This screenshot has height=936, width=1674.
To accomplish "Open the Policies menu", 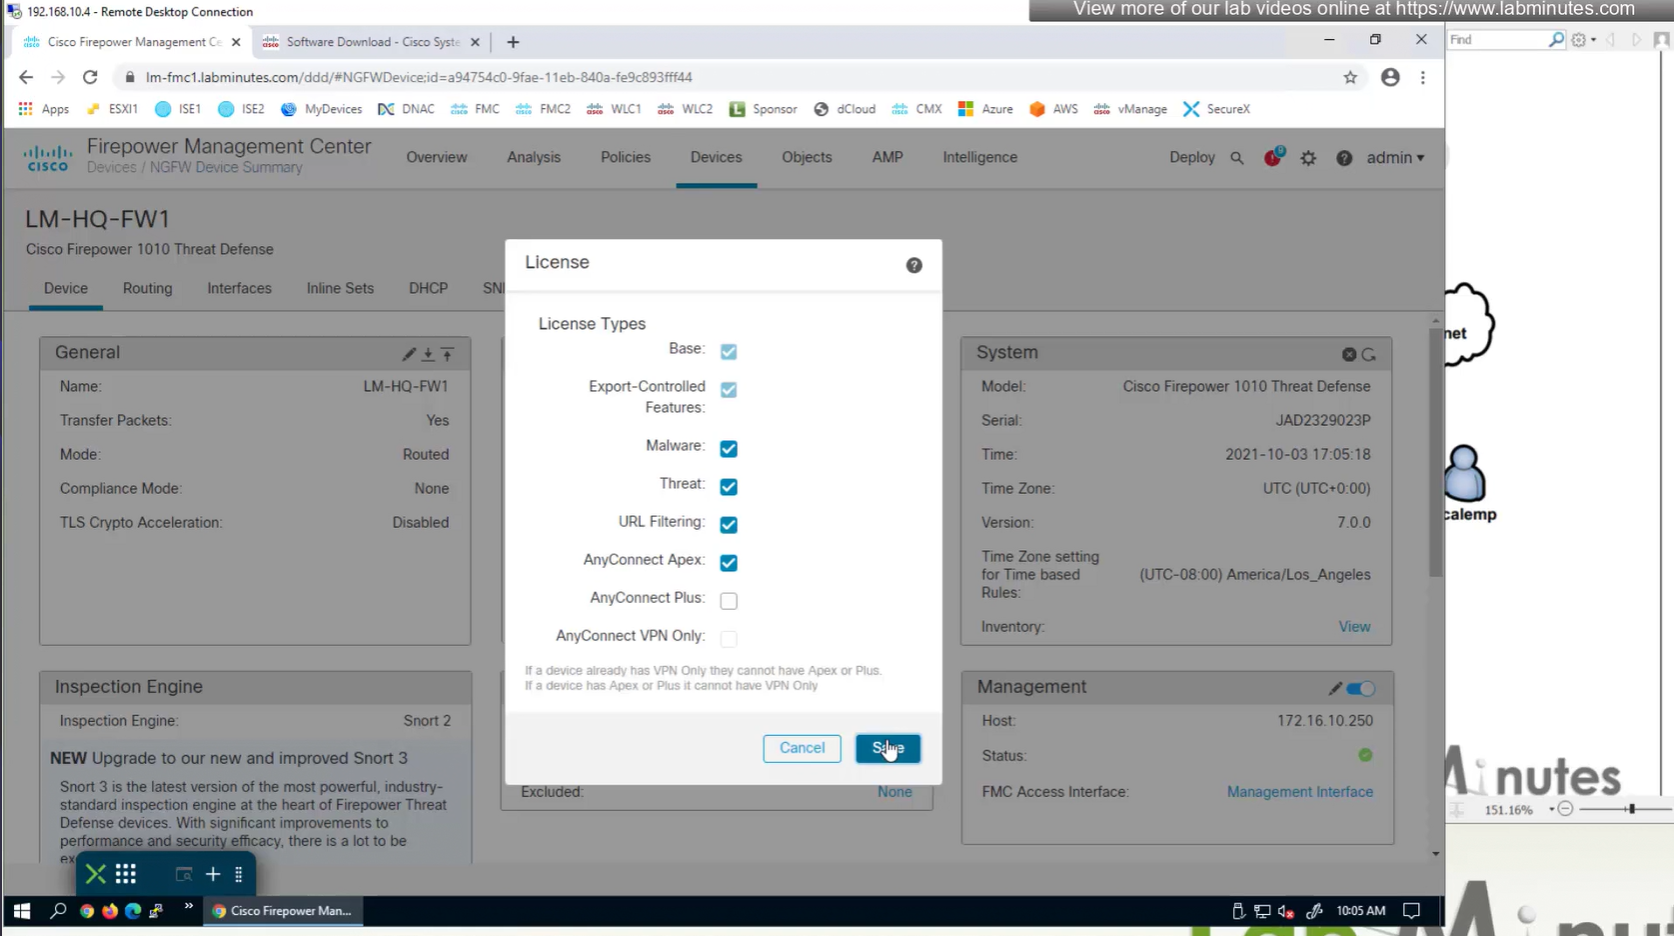I will point(625,157).
